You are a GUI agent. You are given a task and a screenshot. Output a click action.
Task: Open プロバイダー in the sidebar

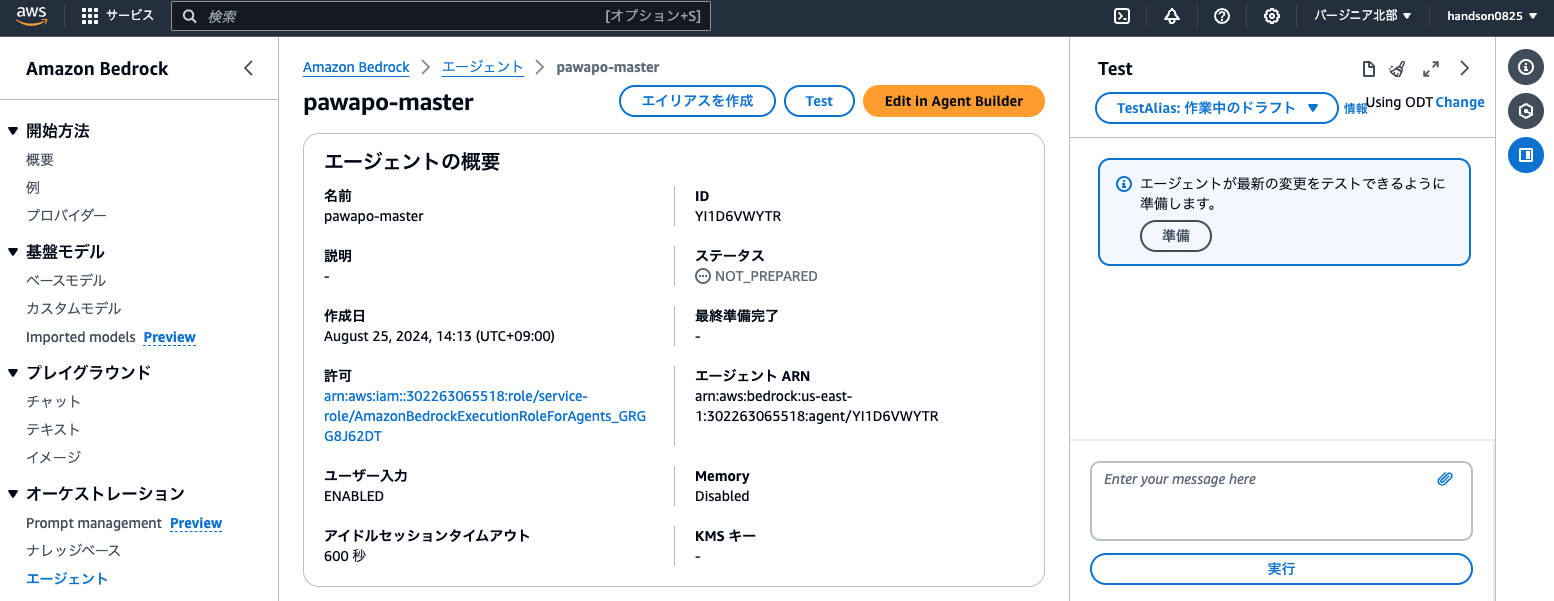[66, 216]
